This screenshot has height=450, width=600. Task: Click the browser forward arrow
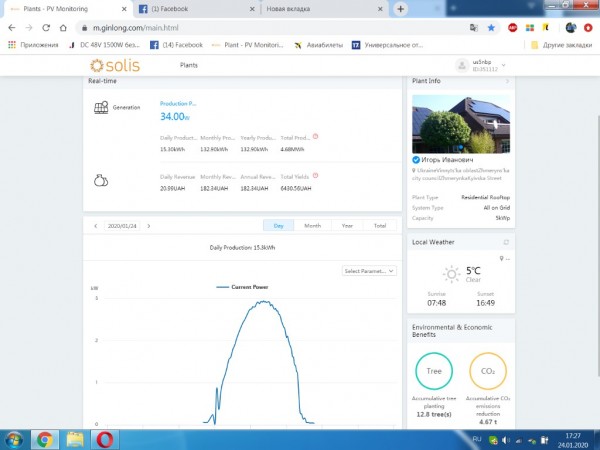click(x=29, y=28)
